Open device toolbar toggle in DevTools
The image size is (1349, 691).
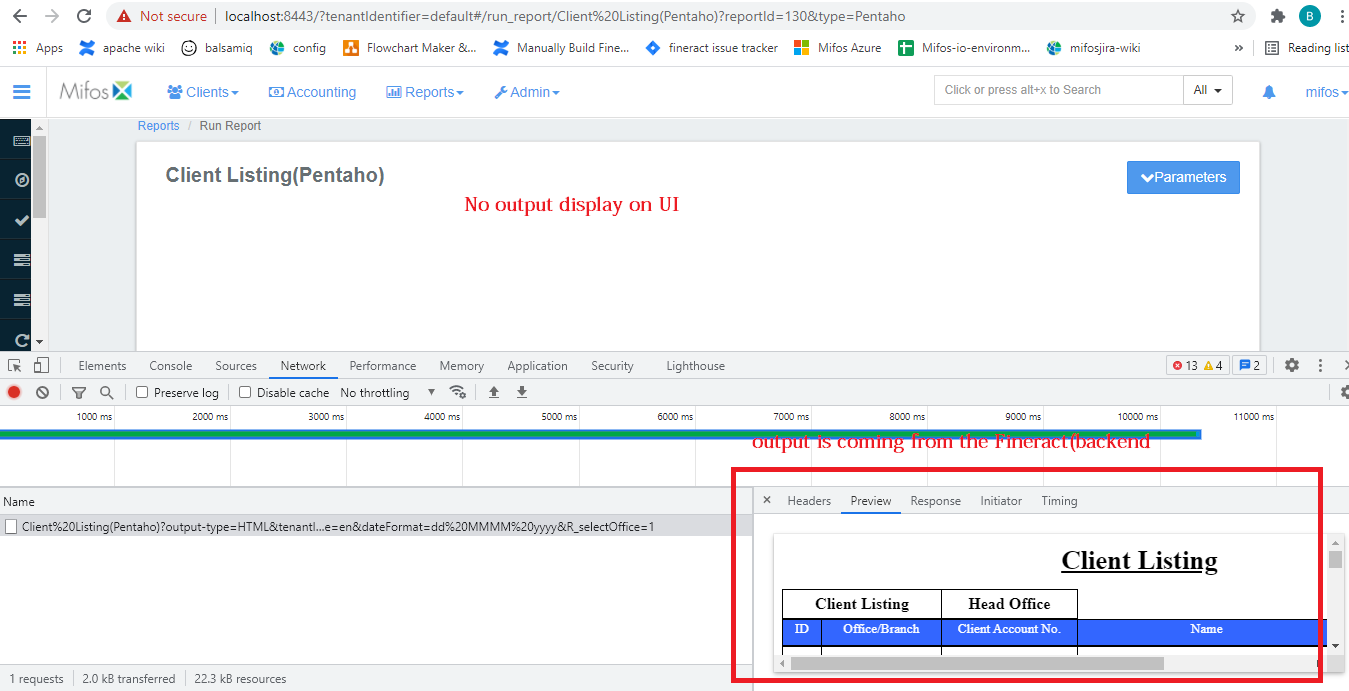coord(40,365)
